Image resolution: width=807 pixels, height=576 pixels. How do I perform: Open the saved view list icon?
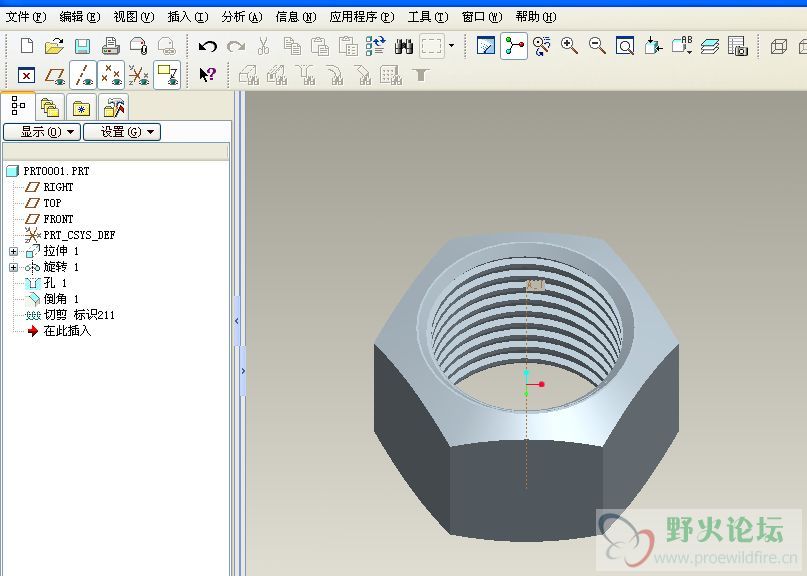(682, 46)
